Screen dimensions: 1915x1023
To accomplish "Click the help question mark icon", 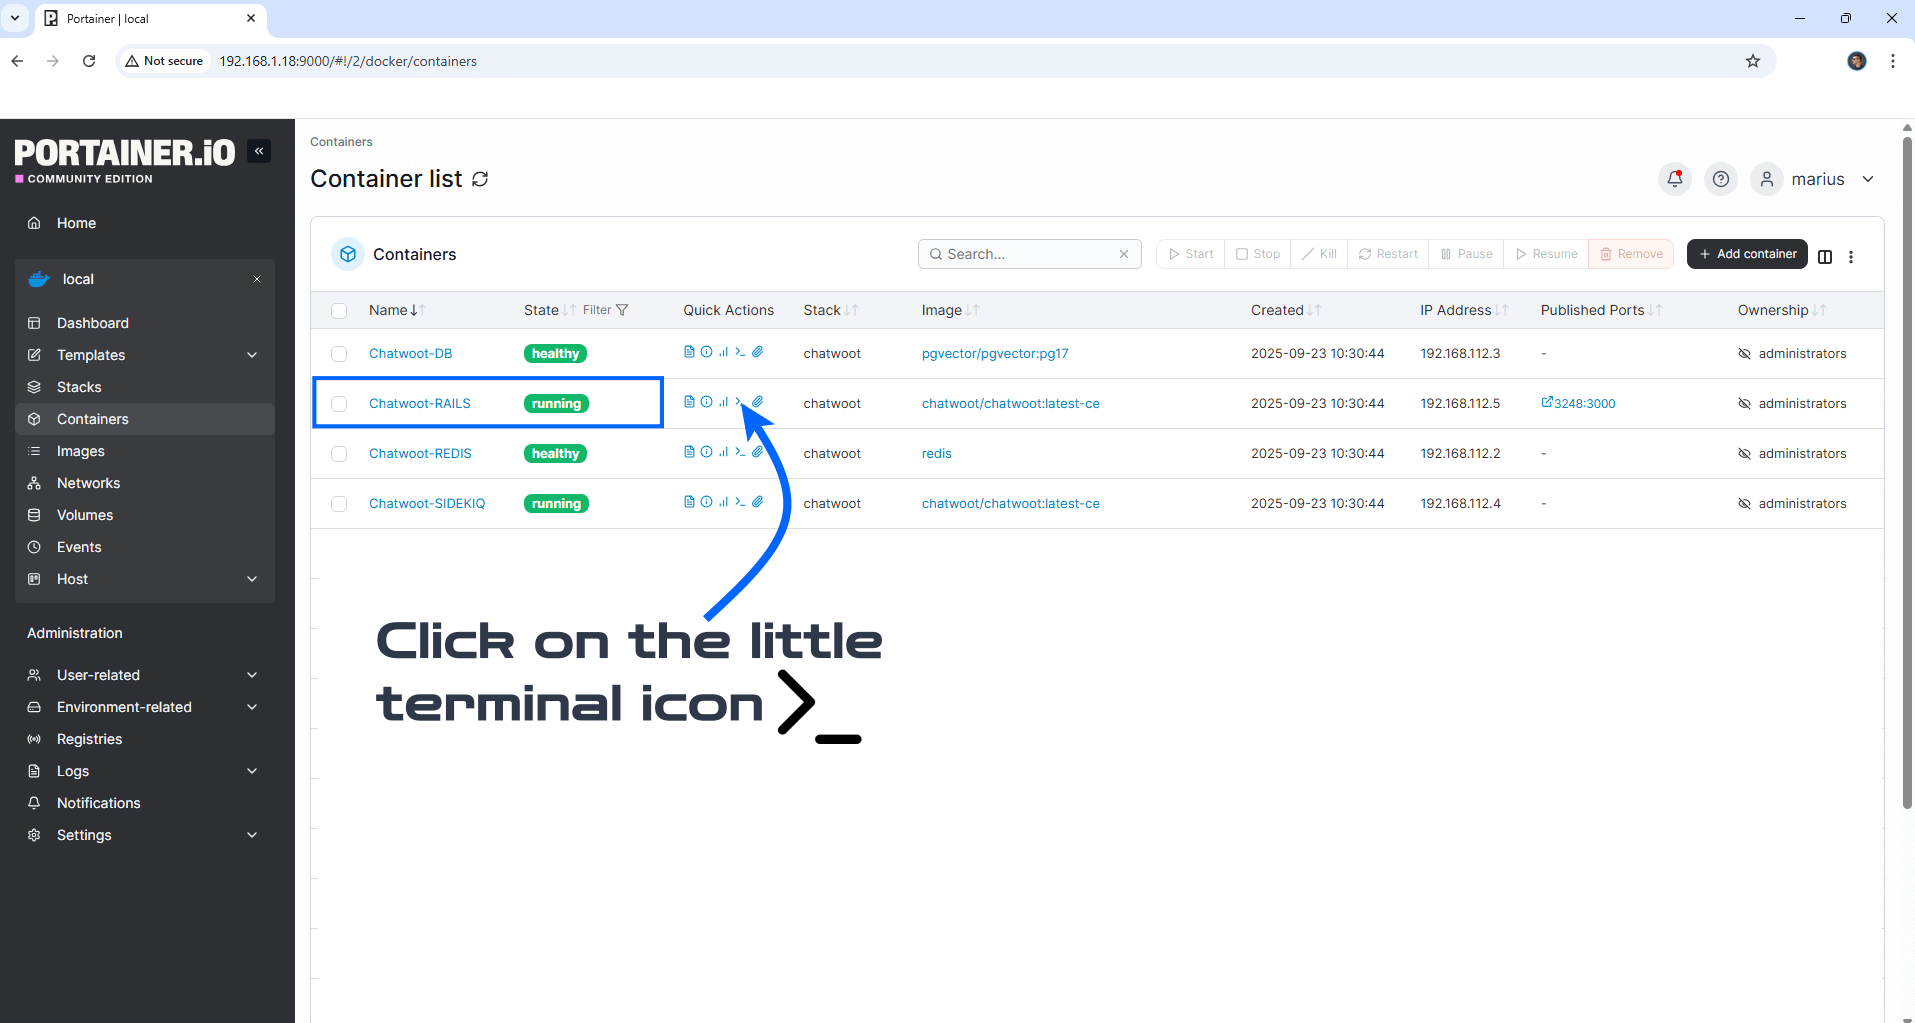I will 1720,179.
